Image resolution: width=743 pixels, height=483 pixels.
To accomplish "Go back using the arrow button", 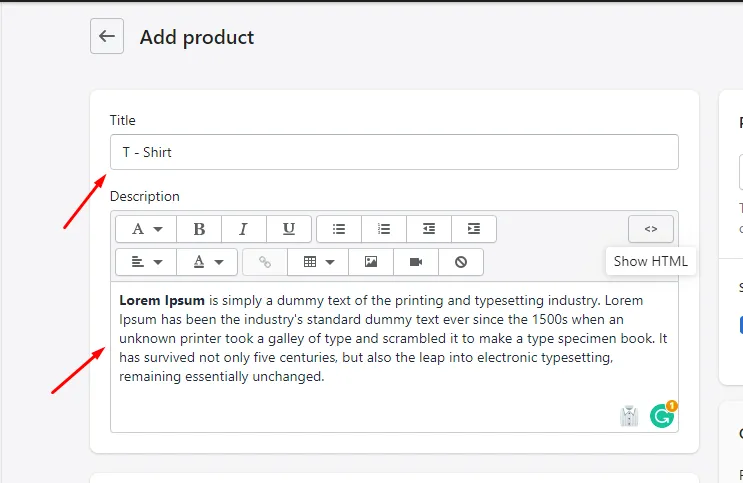I will (x=107, y=36).
